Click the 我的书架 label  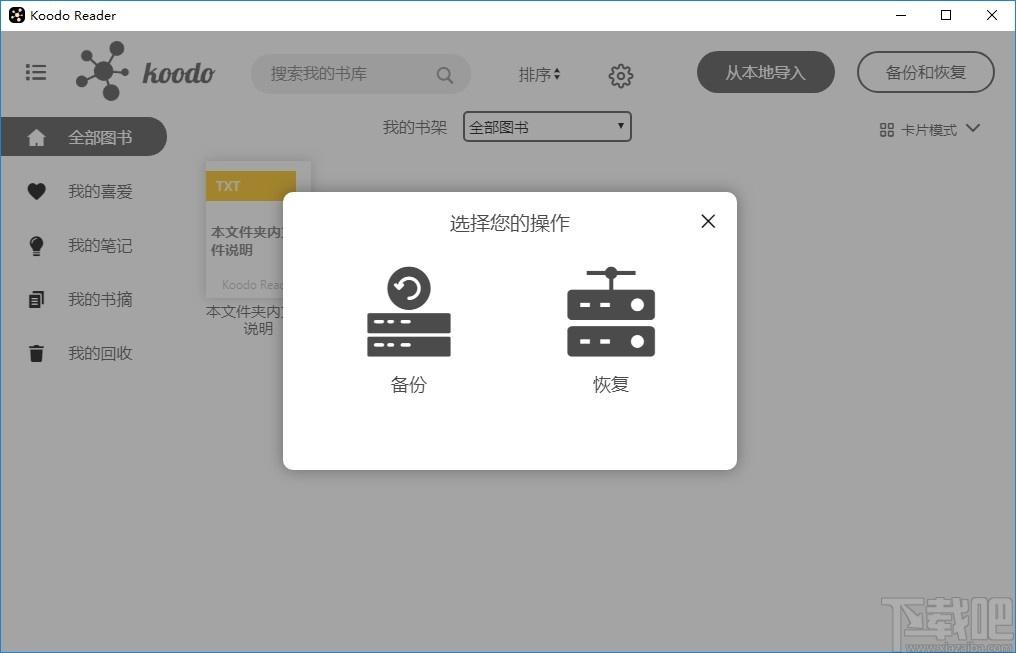click(415, 127)
